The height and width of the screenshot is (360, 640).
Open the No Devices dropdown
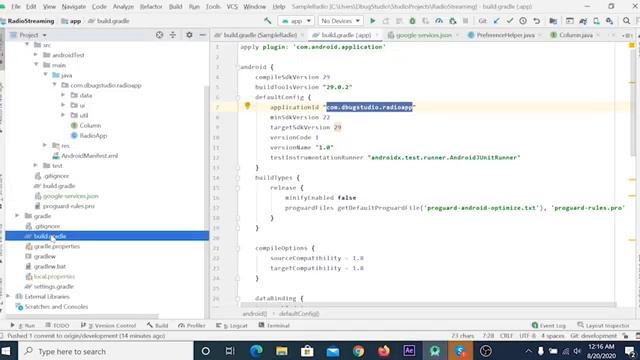340,21
